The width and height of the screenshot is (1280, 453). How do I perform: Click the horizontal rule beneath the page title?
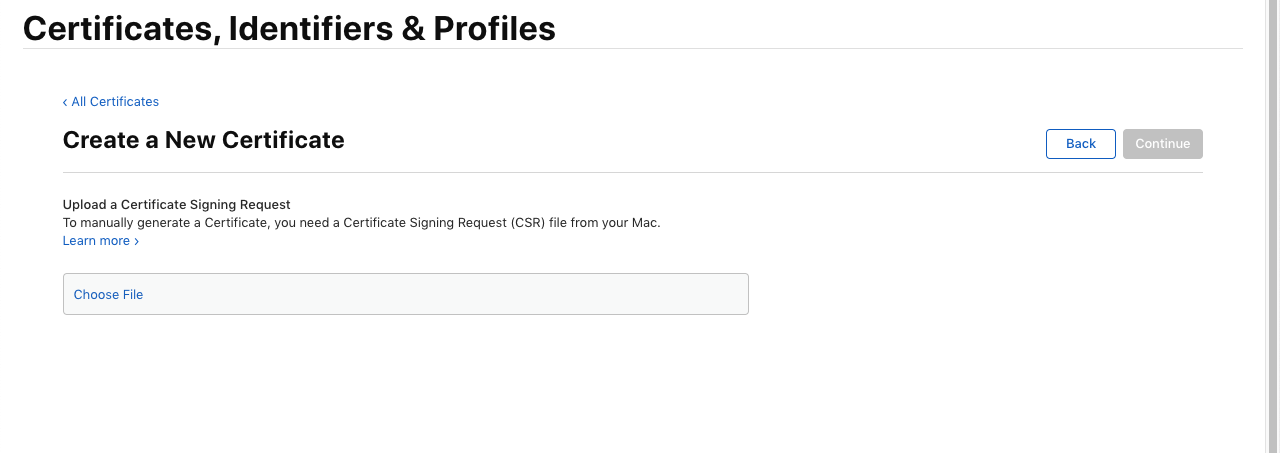[632, 48]
